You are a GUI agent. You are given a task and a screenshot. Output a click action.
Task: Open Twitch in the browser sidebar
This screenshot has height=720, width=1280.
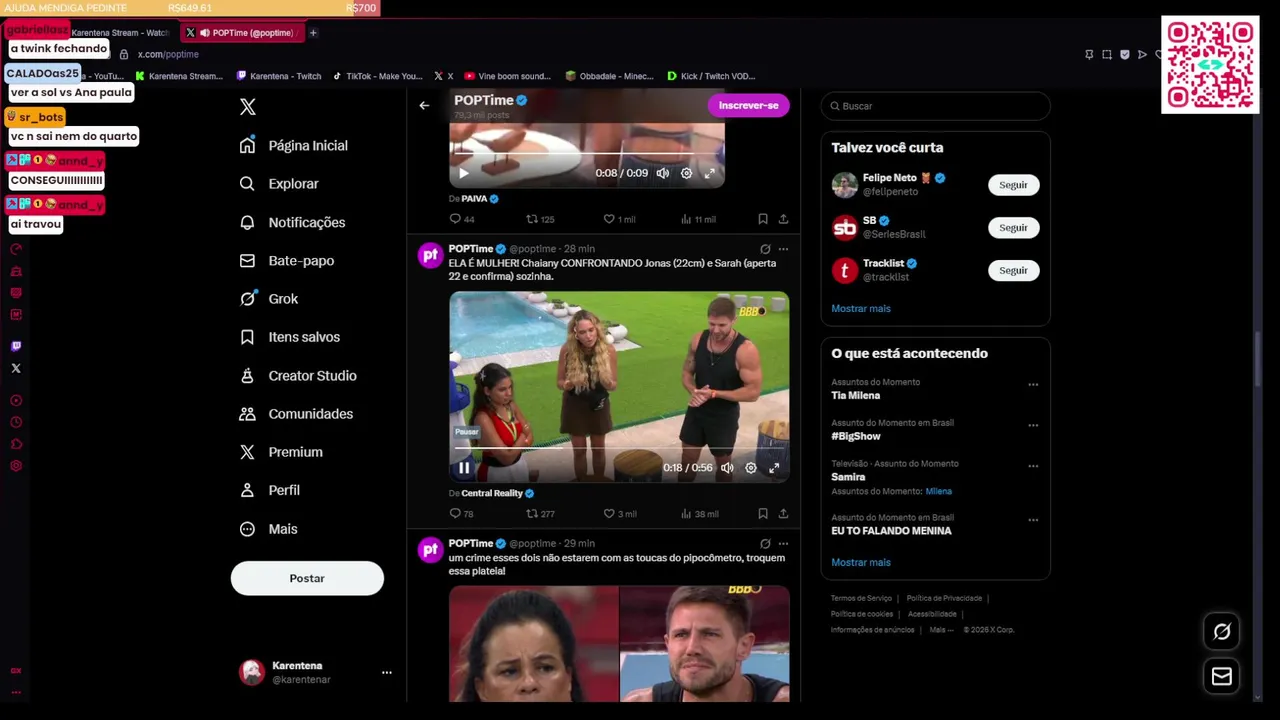(16, 346)
